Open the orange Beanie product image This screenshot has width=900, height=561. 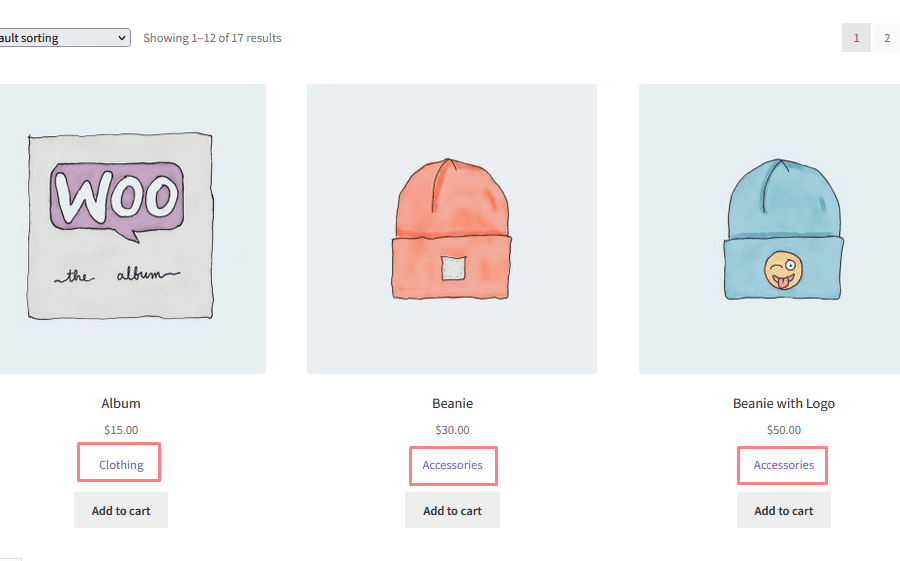point(452,229)
